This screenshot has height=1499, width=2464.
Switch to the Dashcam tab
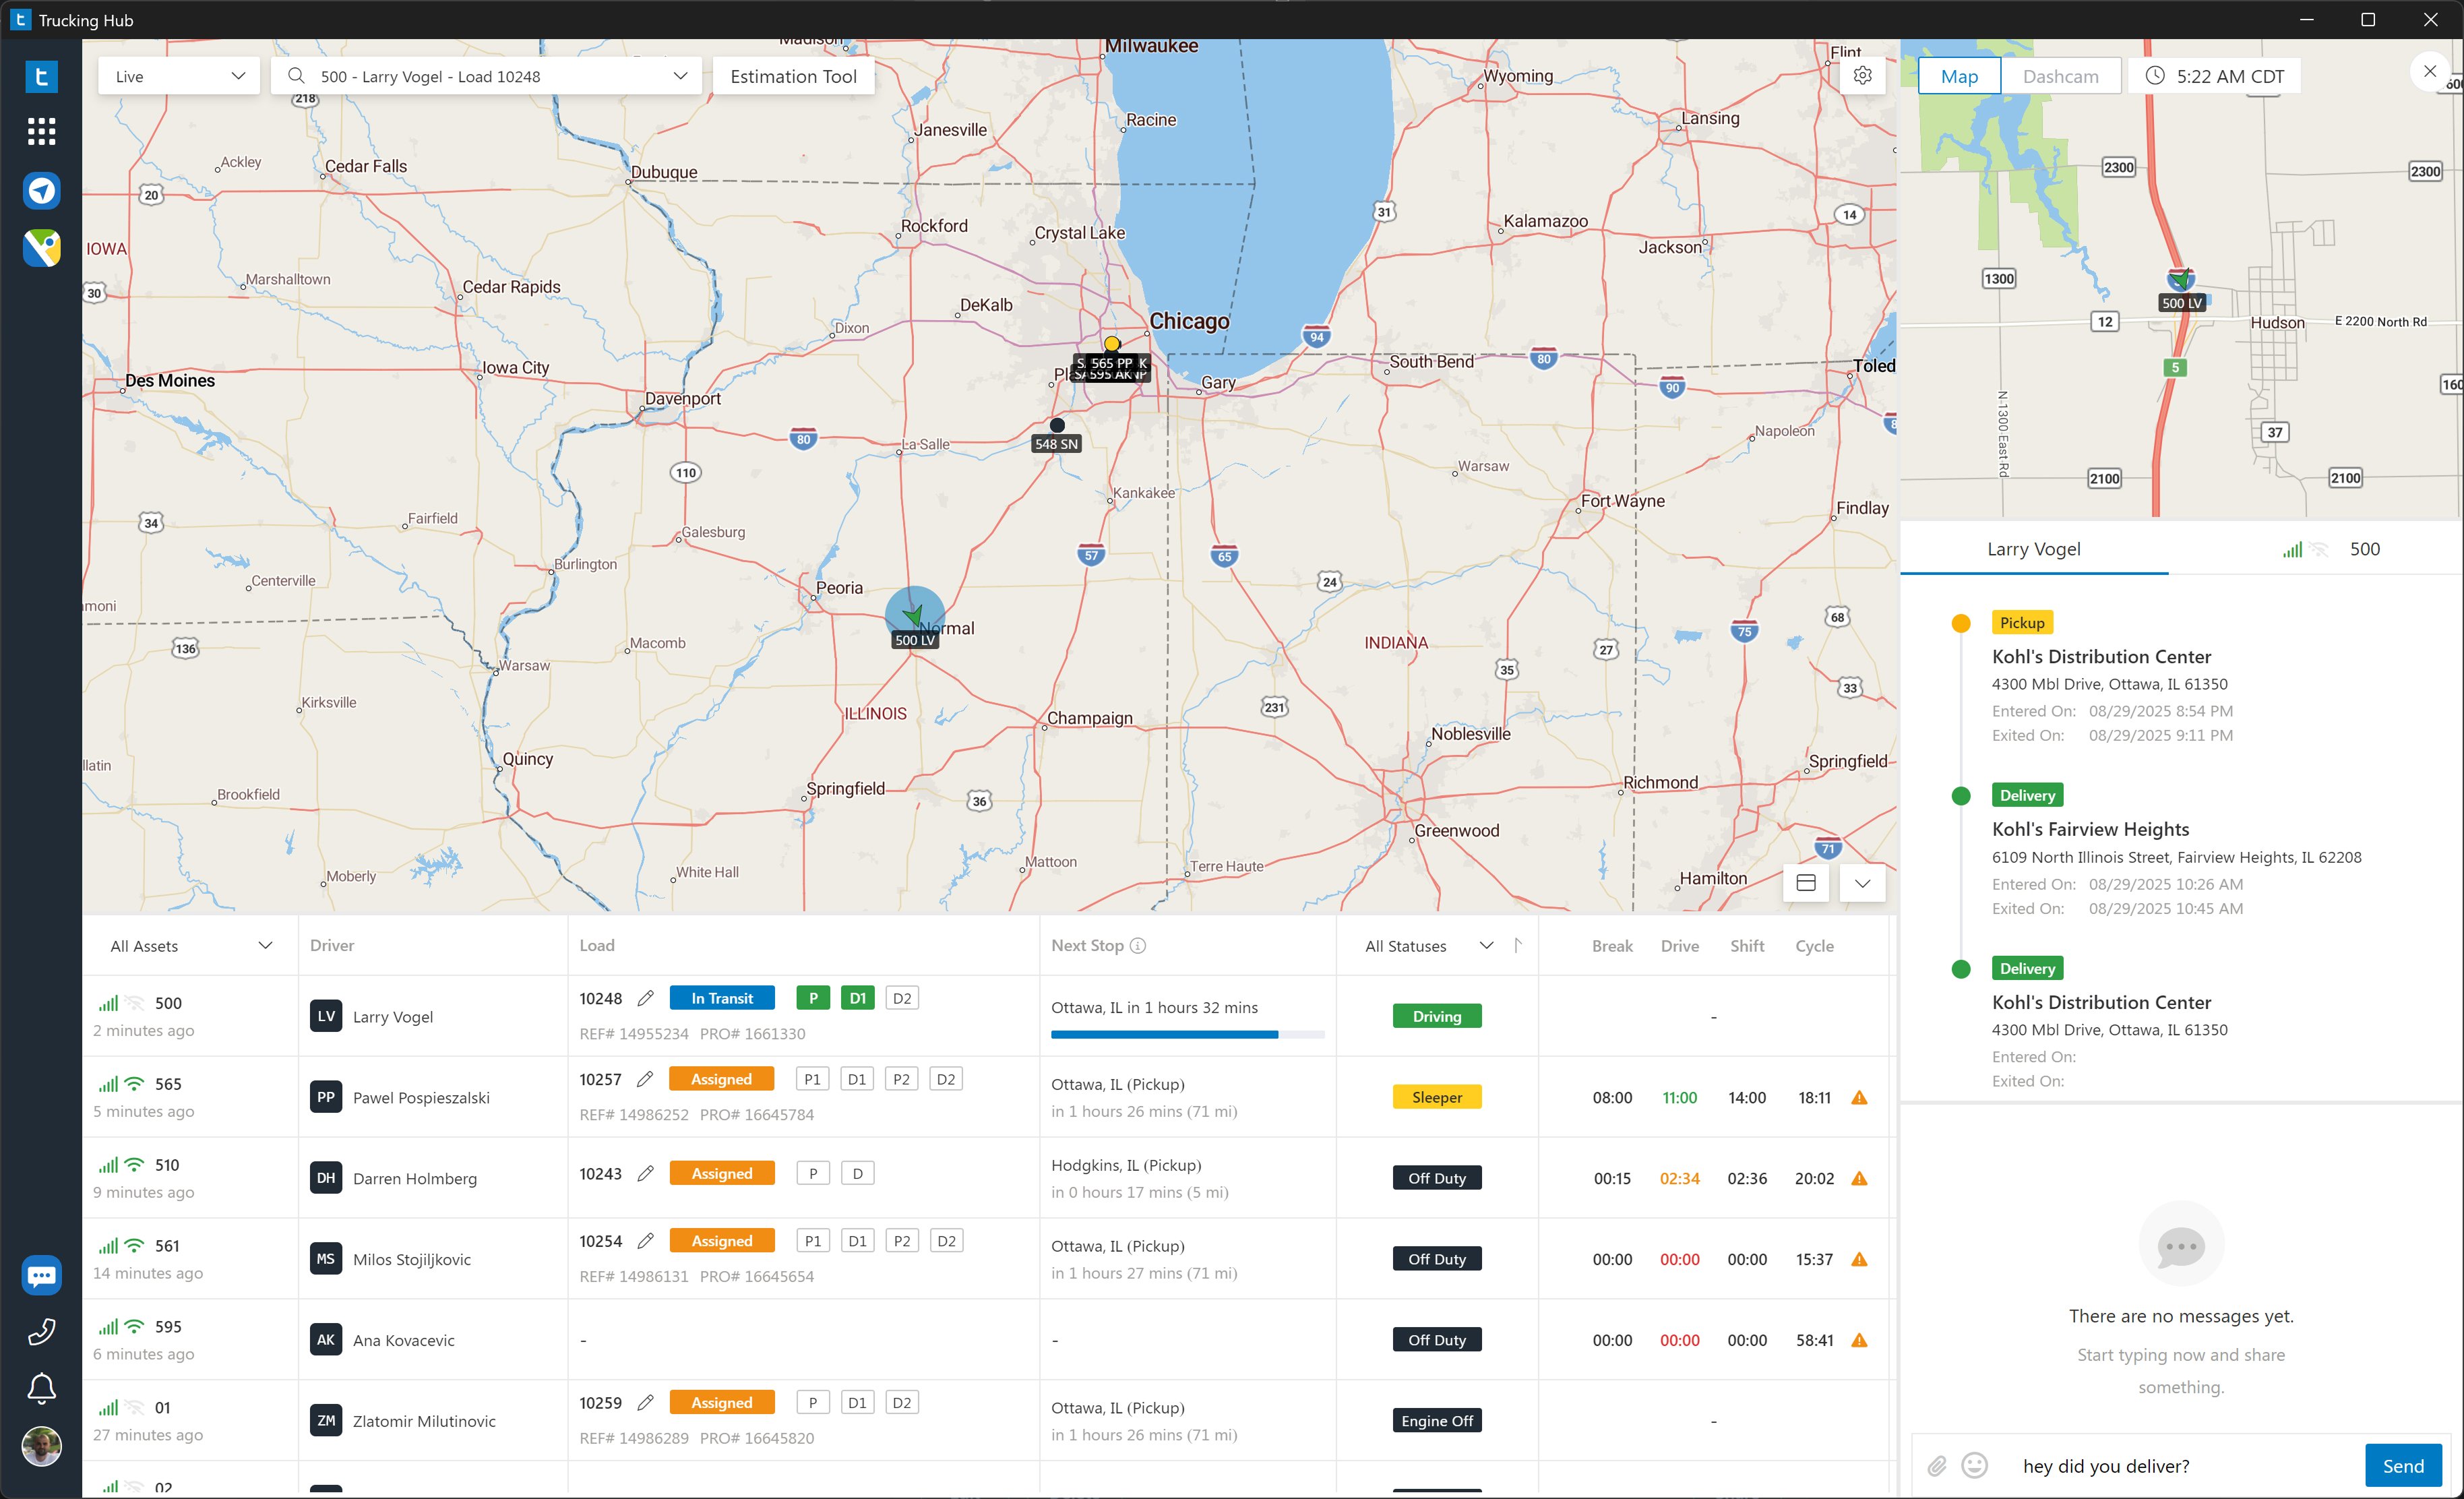point(2060,76)
